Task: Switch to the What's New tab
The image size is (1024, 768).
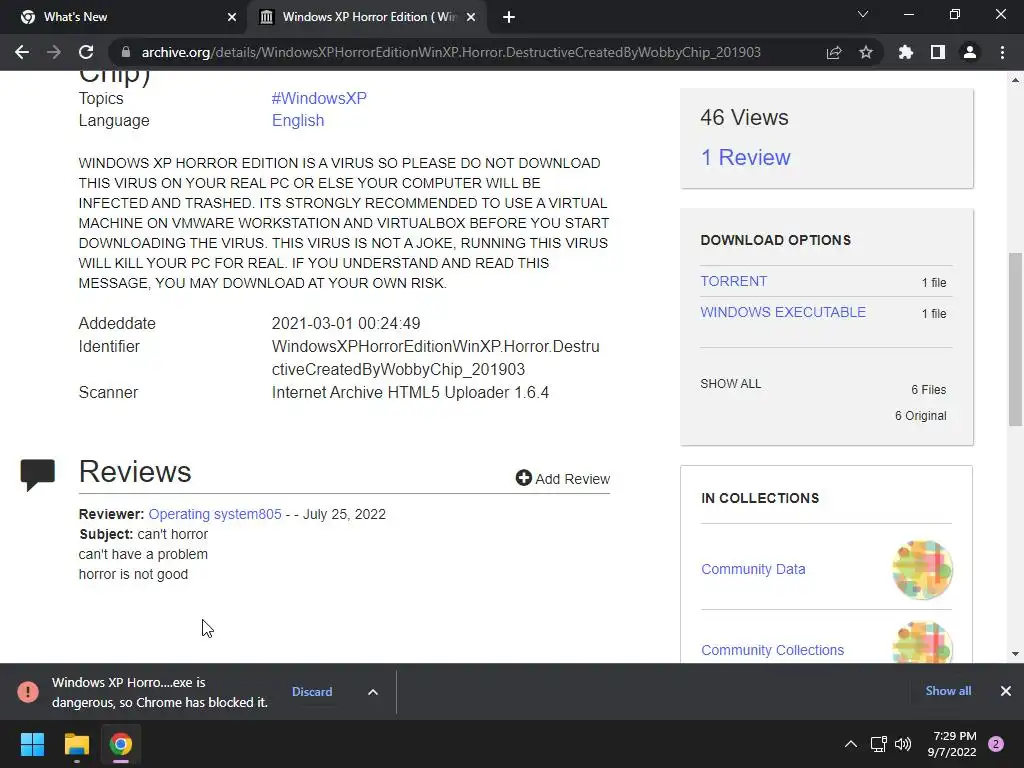Action: [x=124, y=17]
